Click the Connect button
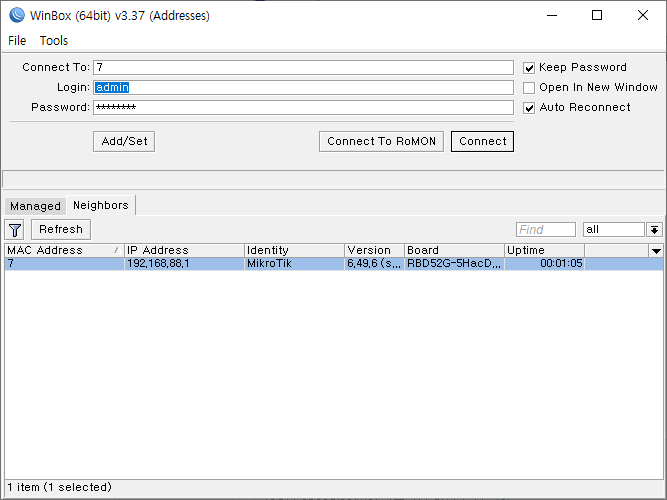Image resolution: width=667 pixels, height=500 pixels. click(x=482, y=141)
